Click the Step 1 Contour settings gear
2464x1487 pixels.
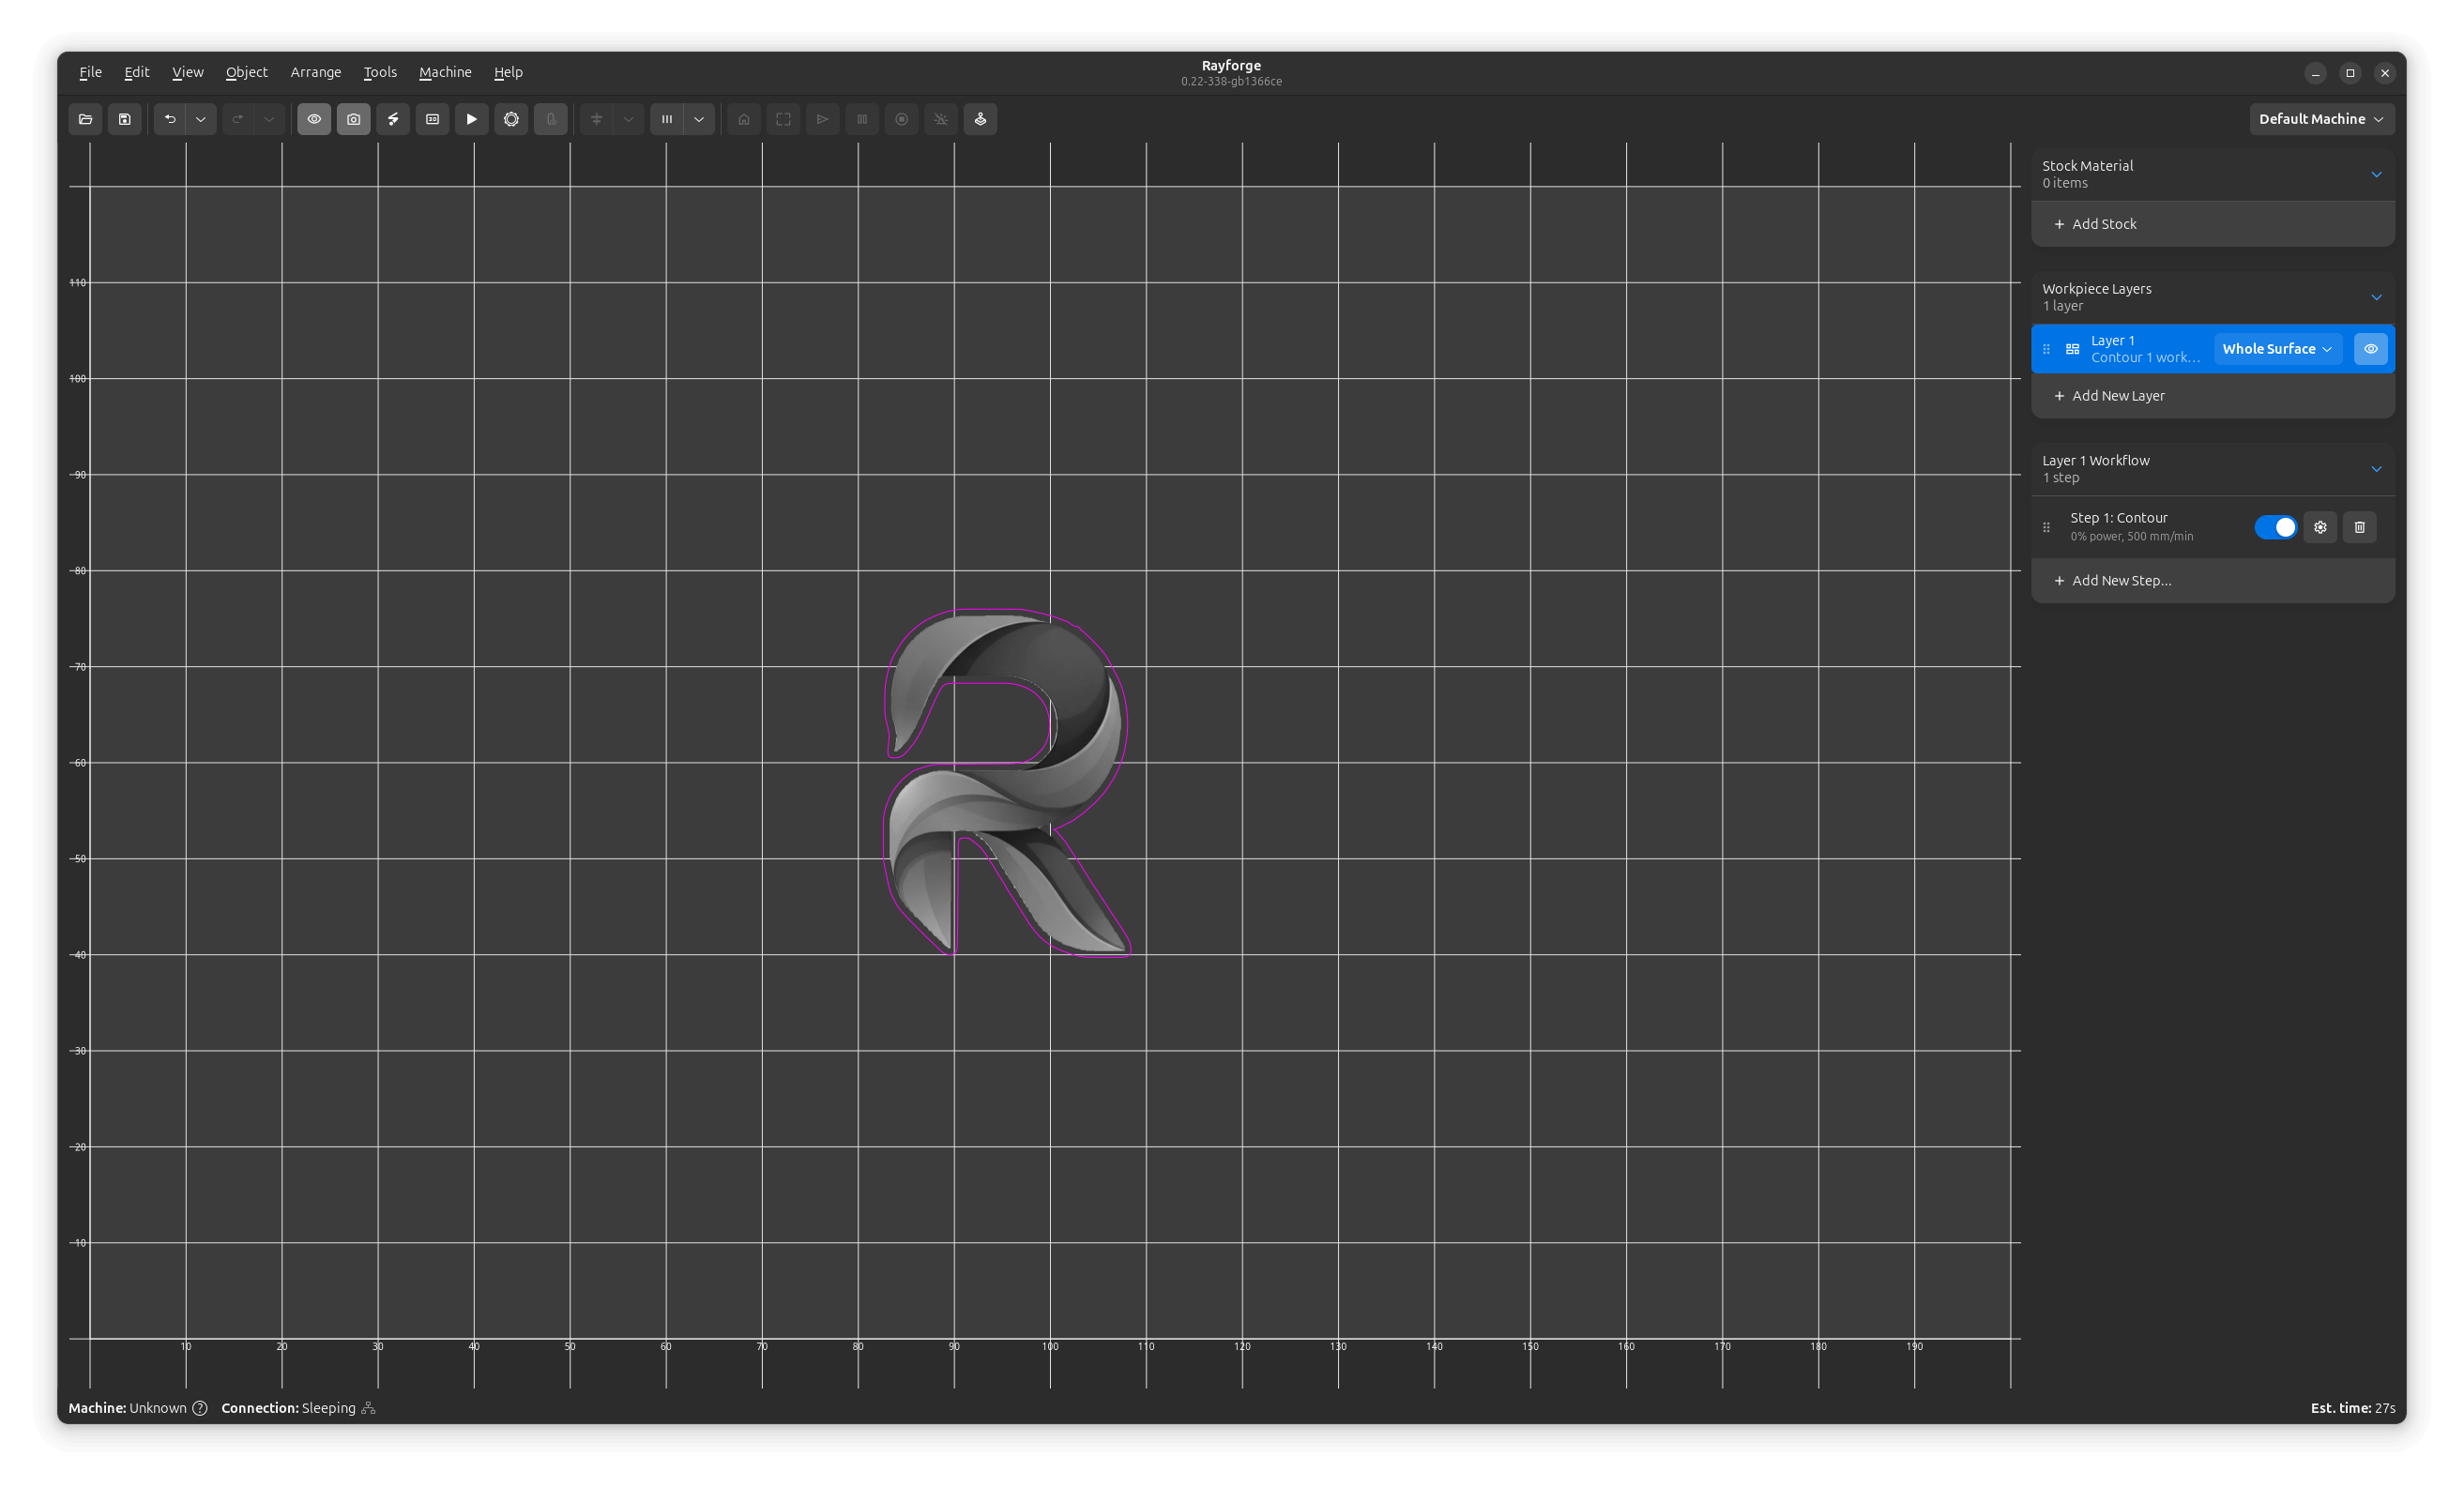pos(2320,527)
